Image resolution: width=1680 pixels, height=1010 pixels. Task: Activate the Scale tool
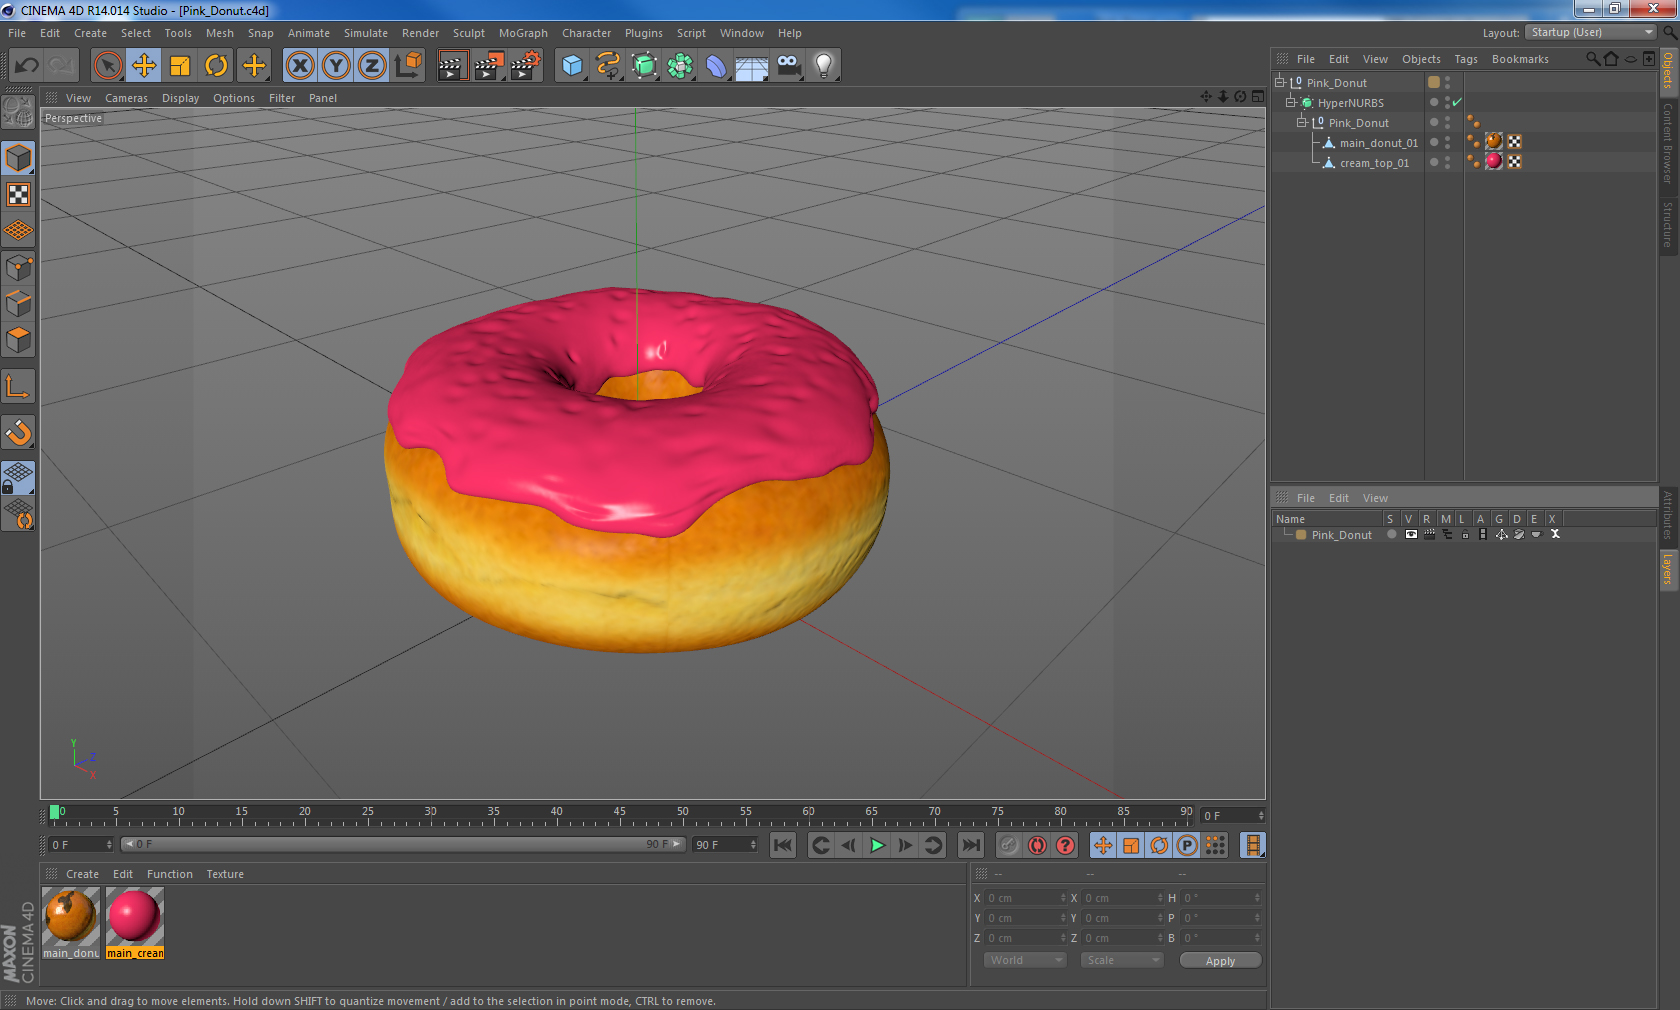(x=180, y=66)
